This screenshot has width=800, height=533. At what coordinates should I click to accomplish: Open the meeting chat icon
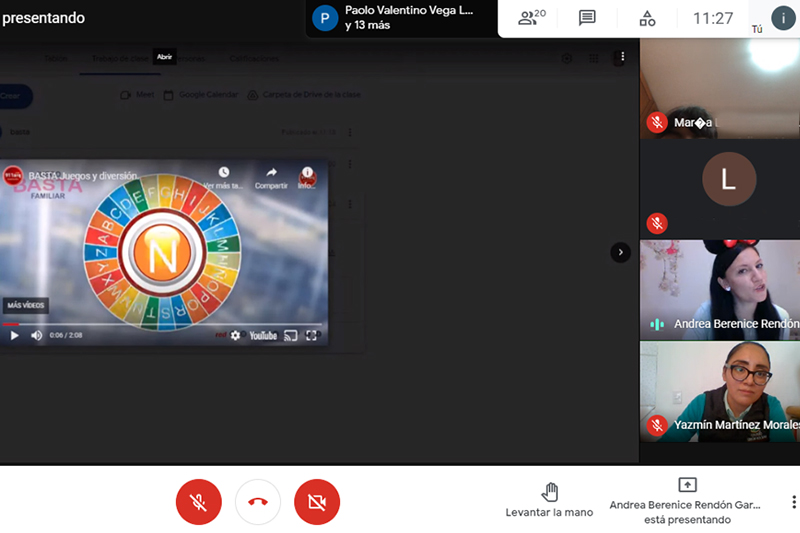click(x=587, y=18)
